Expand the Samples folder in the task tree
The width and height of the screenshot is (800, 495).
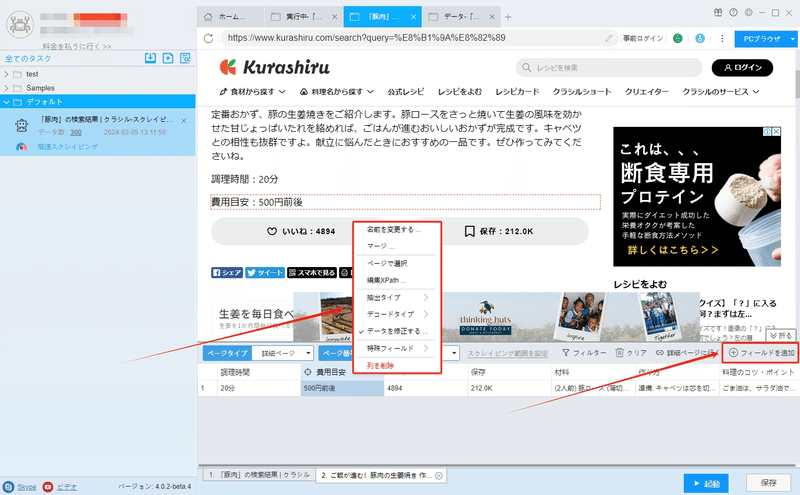(6, 88)
